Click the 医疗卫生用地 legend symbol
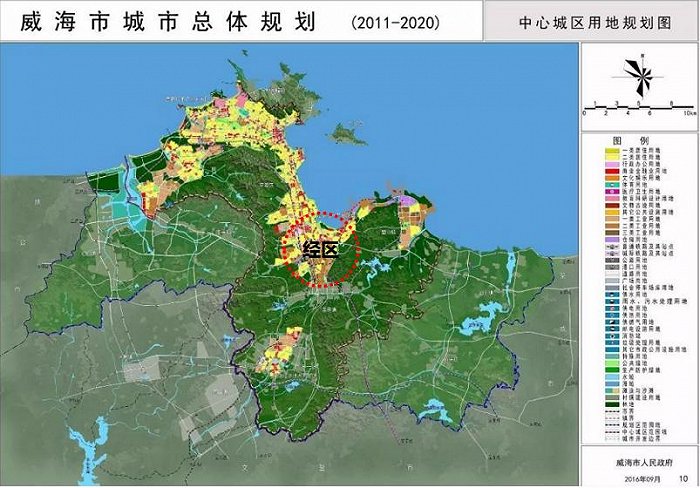This screenshot has height=488, width=700. coord(612,192)
